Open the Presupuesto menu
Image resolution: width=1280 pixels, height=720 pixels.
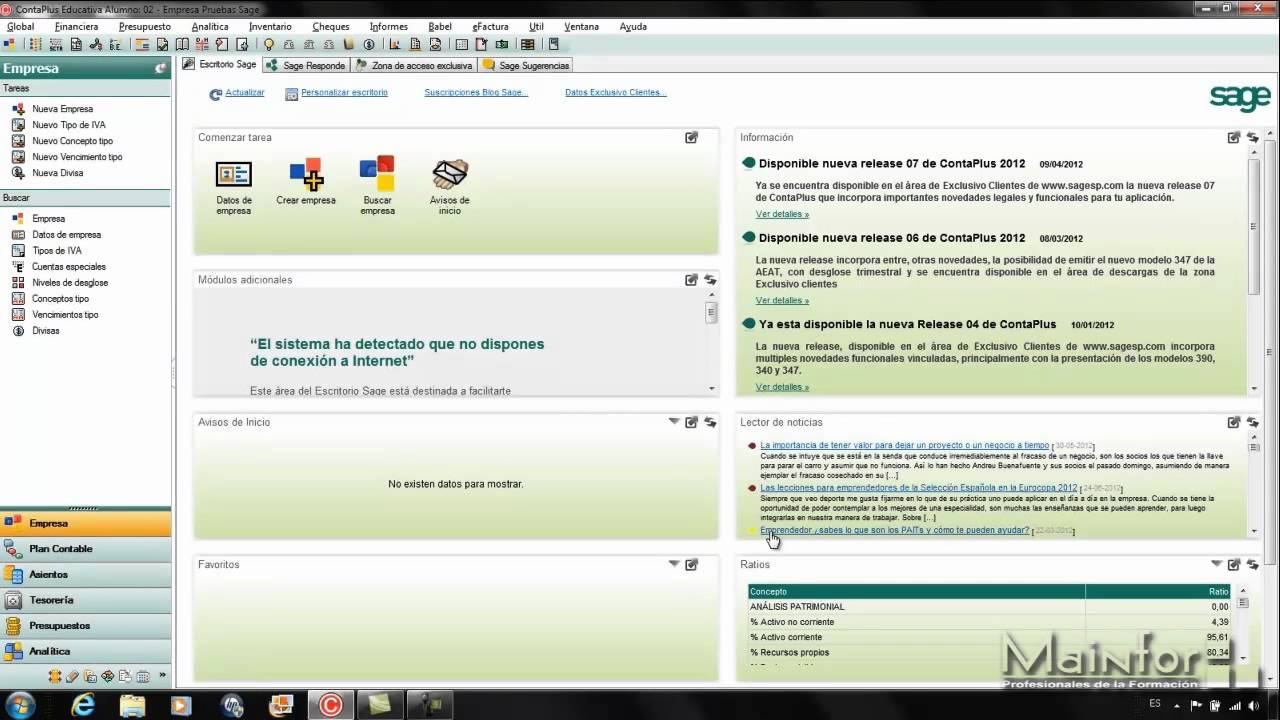pos(144,27)
